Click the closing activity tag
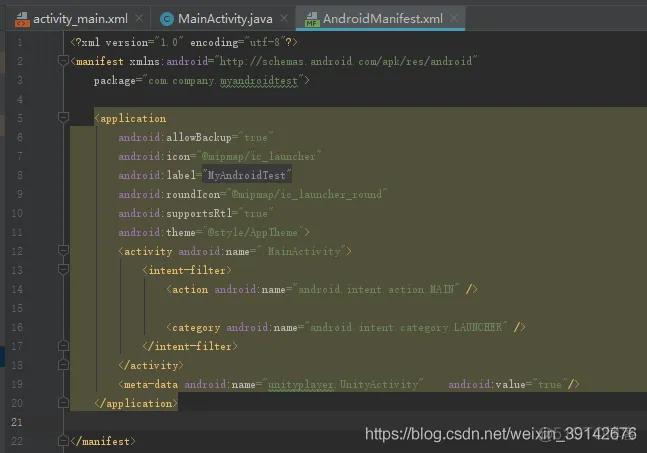This screenshot has width=647, height=453. click(x=151, y=365)
